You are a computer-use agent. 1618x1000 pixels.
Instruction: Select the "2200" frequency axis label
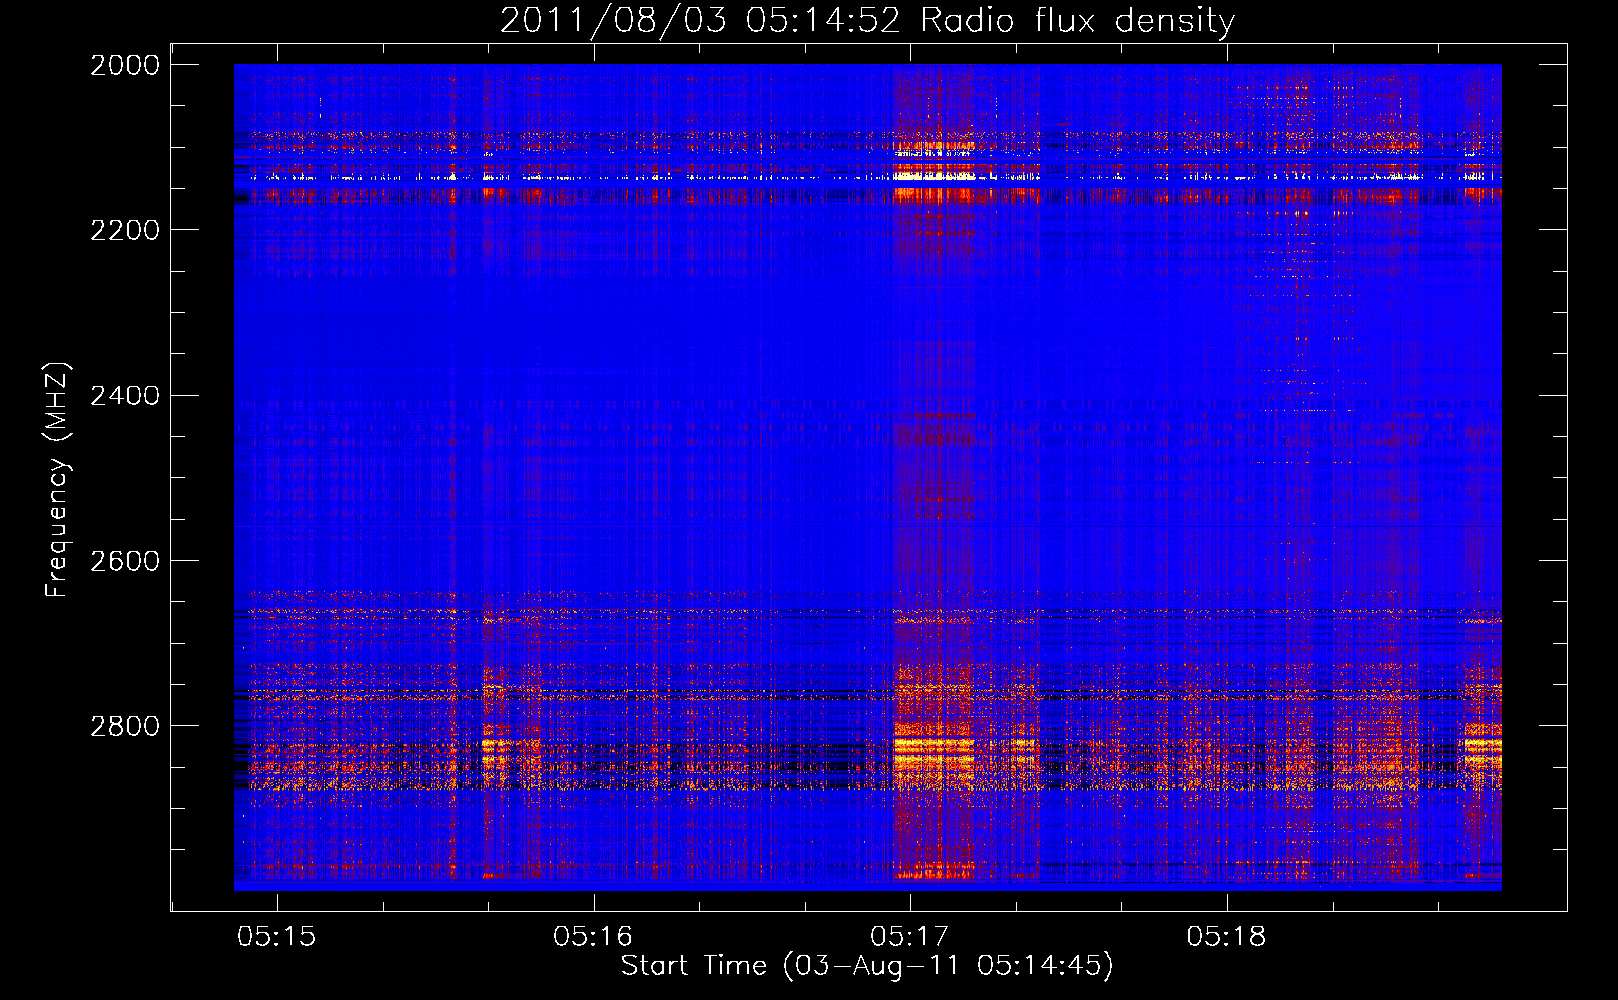click(125, 230)
